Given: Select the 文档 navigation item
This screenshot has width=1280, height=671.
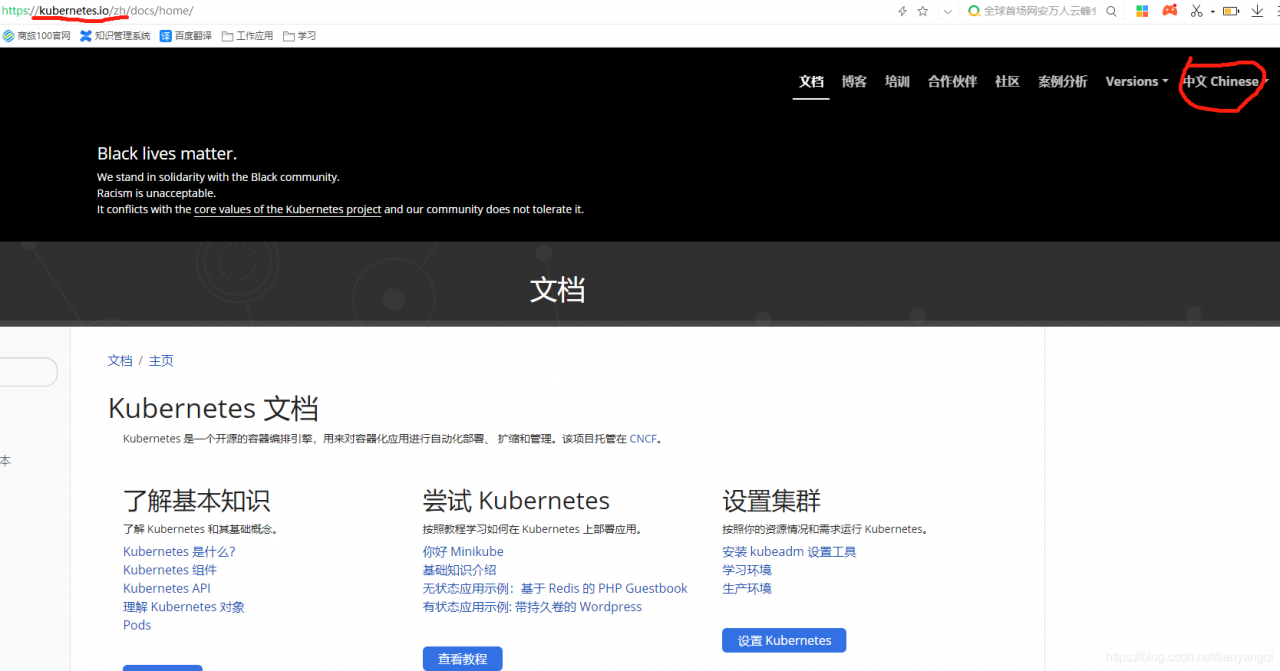Looking at the screenshot, I should pyautogui.click(x=811, y=82).
